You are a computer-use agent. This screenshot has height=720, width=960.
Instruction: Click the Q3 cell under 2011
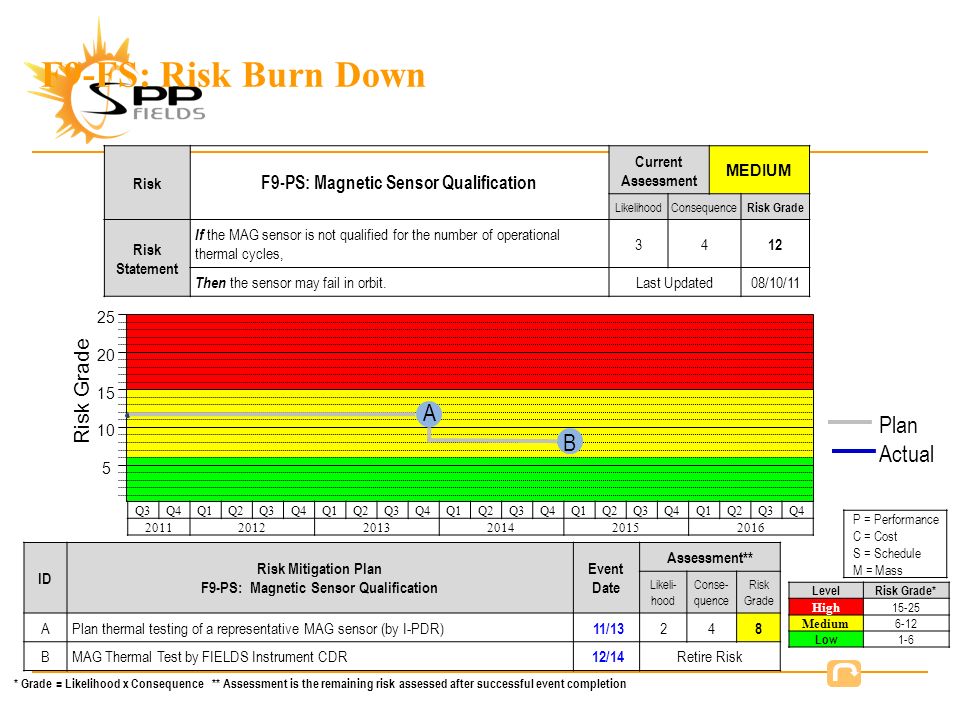point(143,511)
